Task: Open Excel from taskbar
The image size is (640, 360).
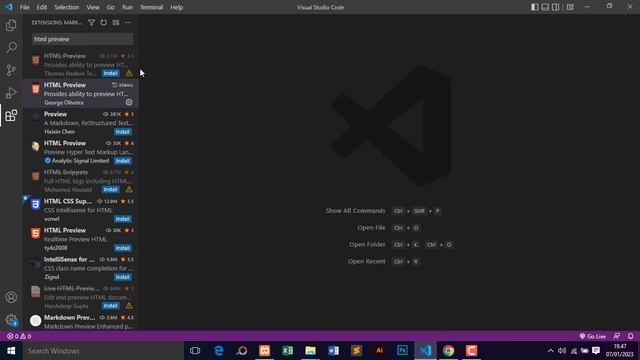Action: pos(287,351)
